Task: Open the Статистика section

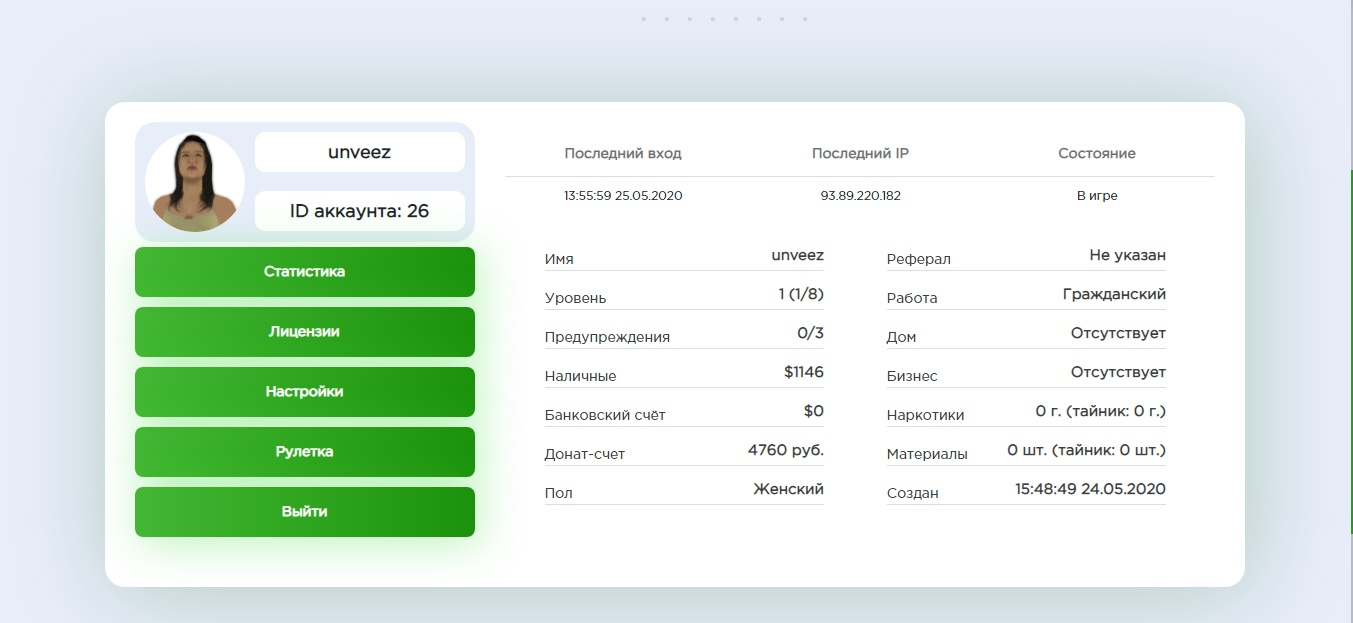Action: click(305, 272)
